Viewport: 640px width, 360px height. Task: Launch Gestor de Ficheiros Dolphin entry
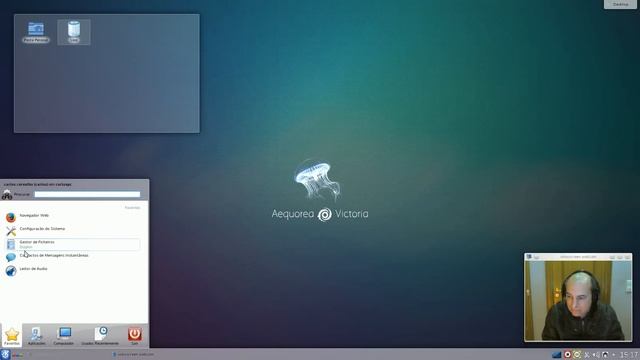click(x=73, y=244)
